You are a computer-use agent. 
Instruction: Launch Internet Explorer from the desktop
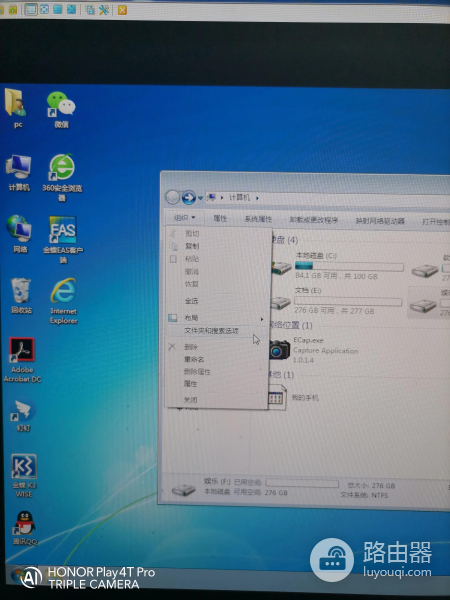(64, 301)
